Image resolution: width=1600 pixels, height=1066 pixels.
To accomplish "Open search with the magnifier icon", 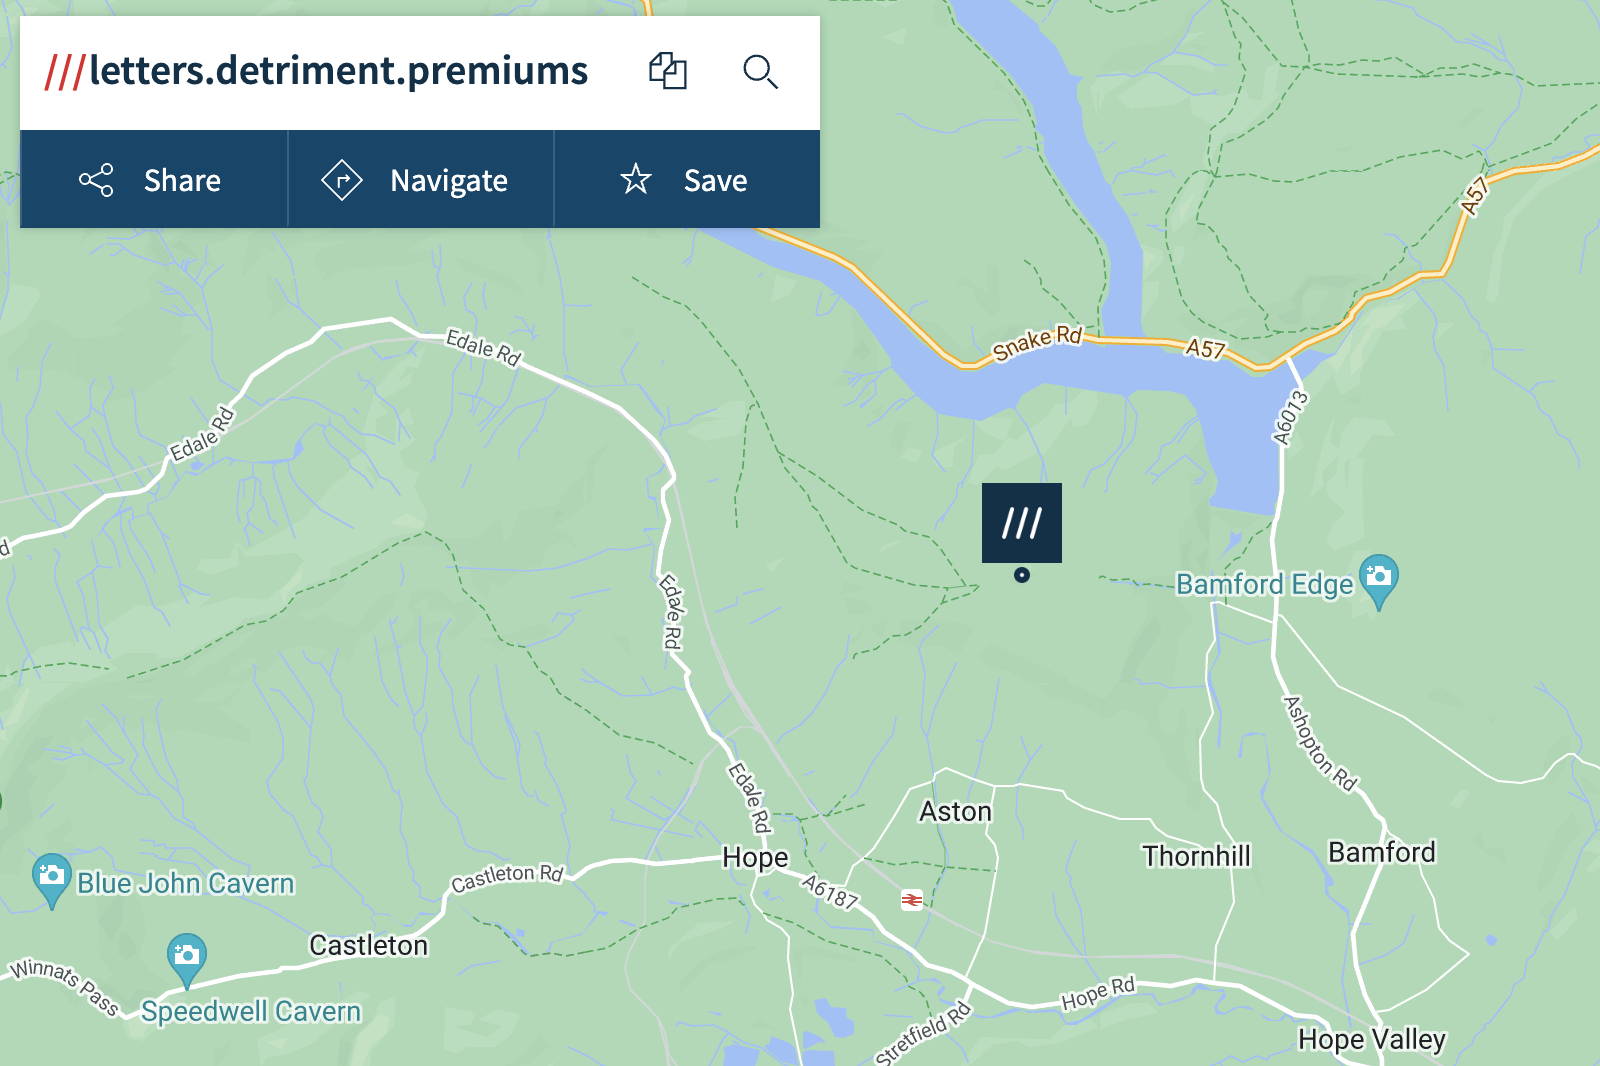I will pos(760,72).
